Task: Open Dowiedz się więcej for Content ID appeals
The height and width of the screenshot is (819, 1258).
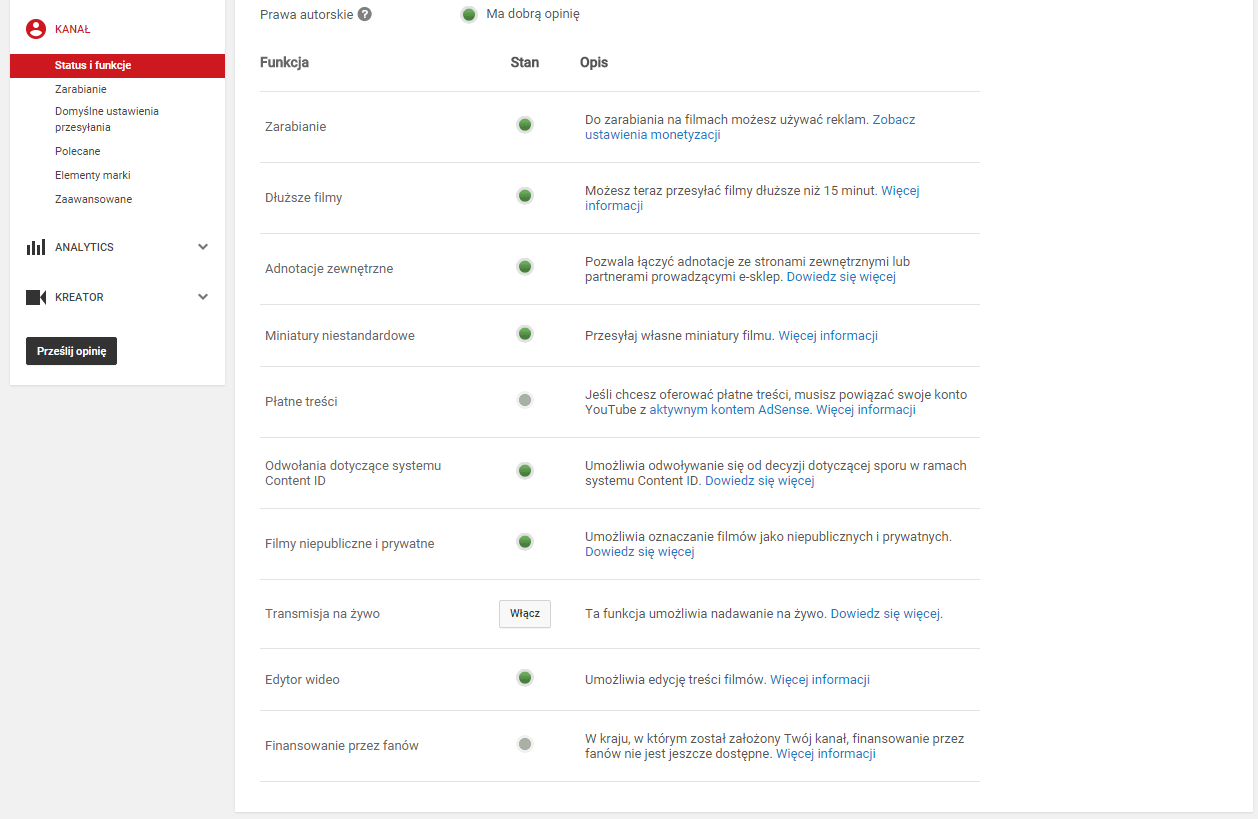Action: point(760,481)
